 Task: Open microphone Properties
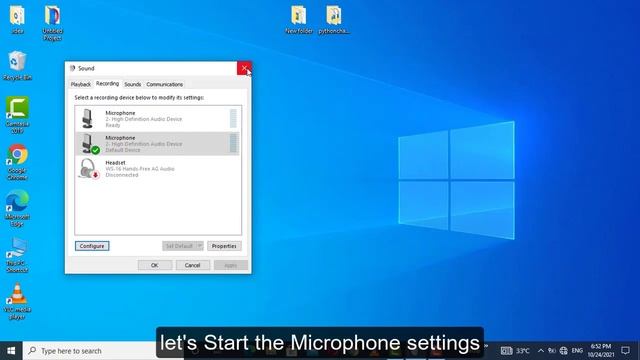pos(224,246)
